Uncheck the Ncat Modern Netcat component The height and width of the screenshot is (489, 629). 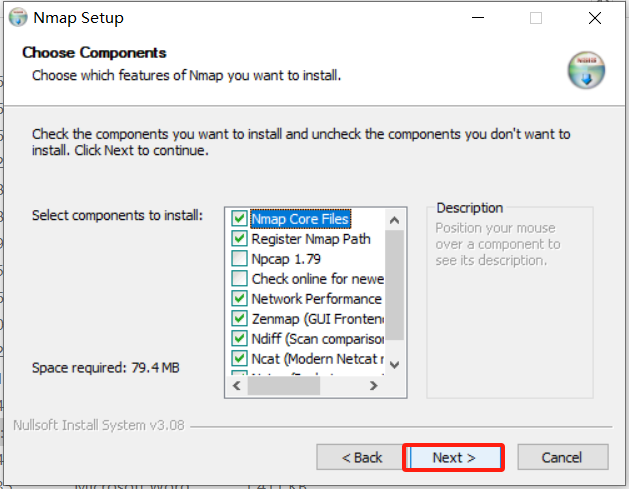239,358
